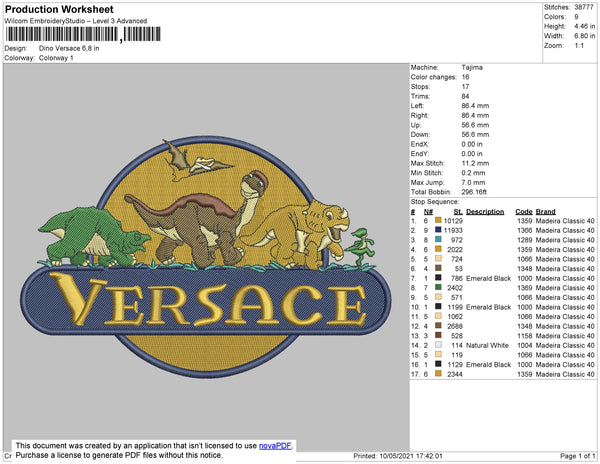Click thread code '1158' in row 13
Image resolution: width=600 pixels, height=464 pixels.
pos(525,336)
